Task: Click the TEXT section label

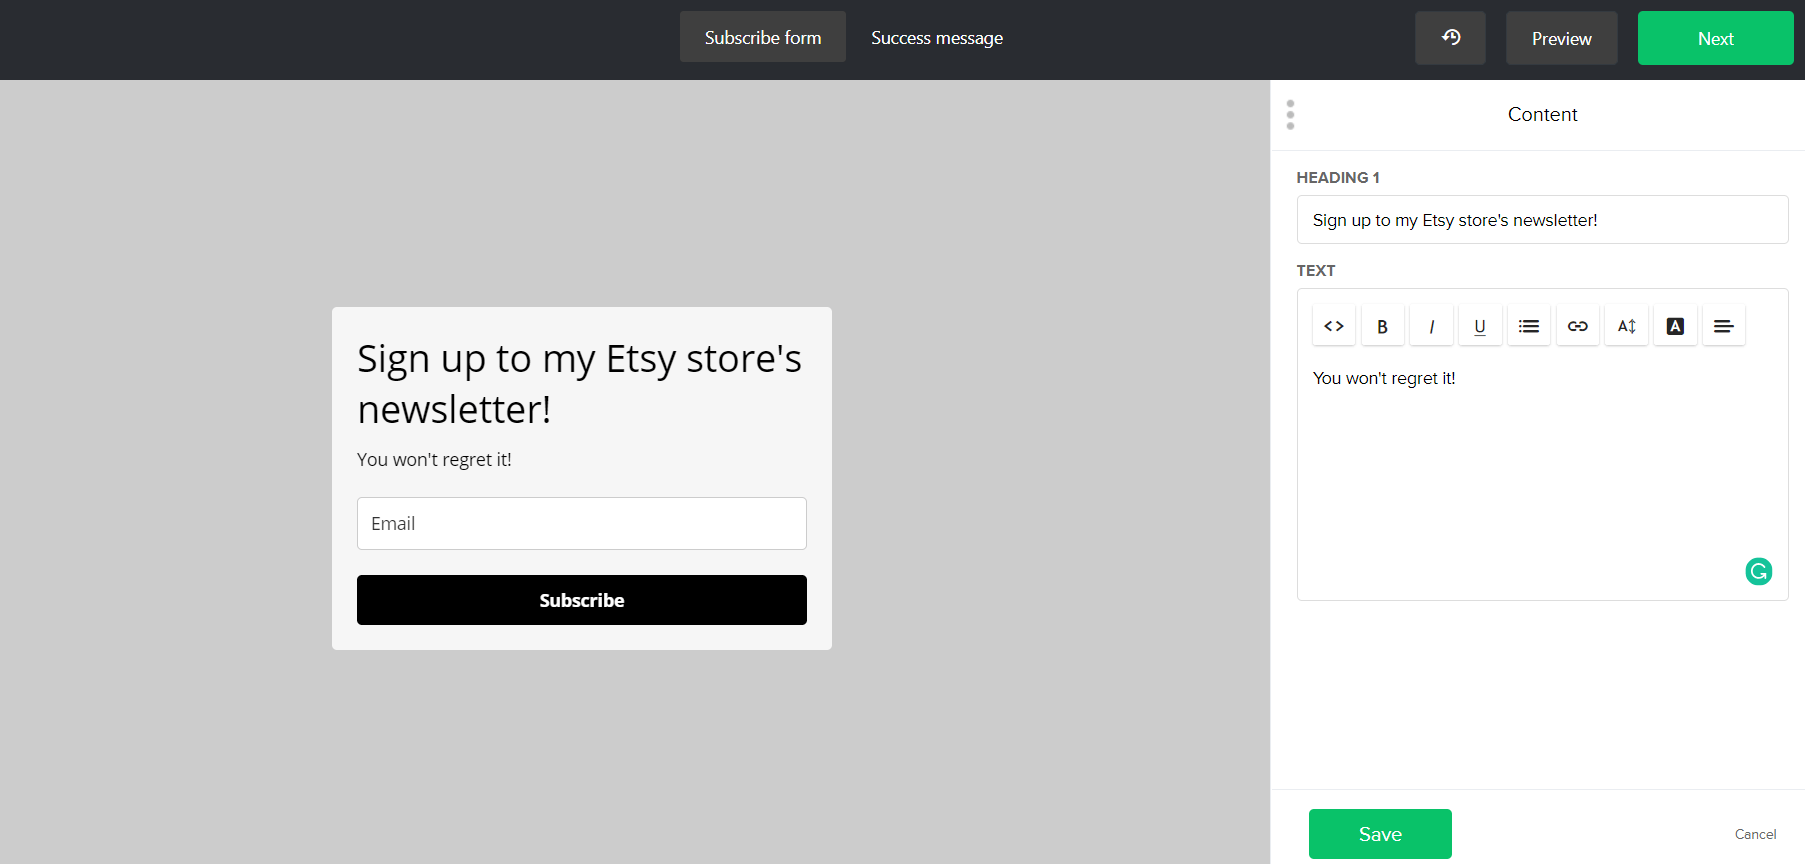Action: pyautogui.click(x=1316, y=270)
